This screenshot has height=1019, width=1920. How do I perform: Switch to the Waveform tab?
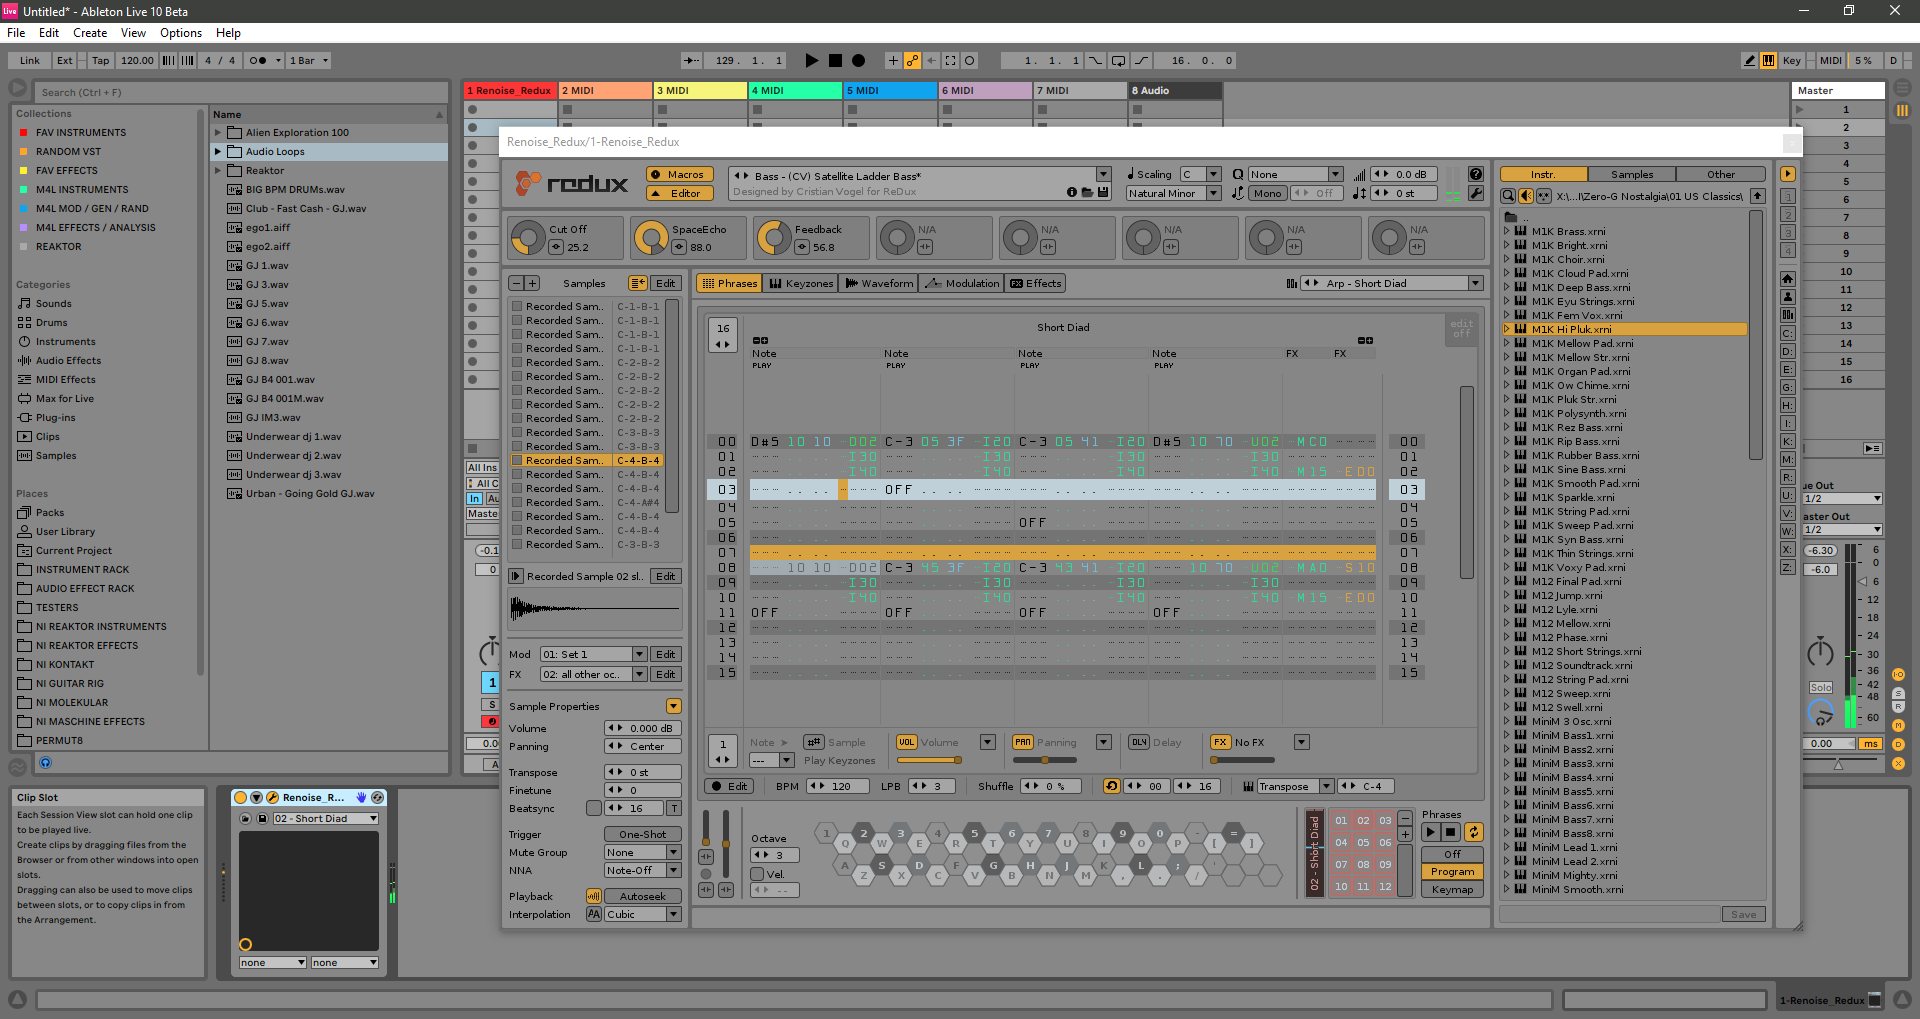point(879,283)
